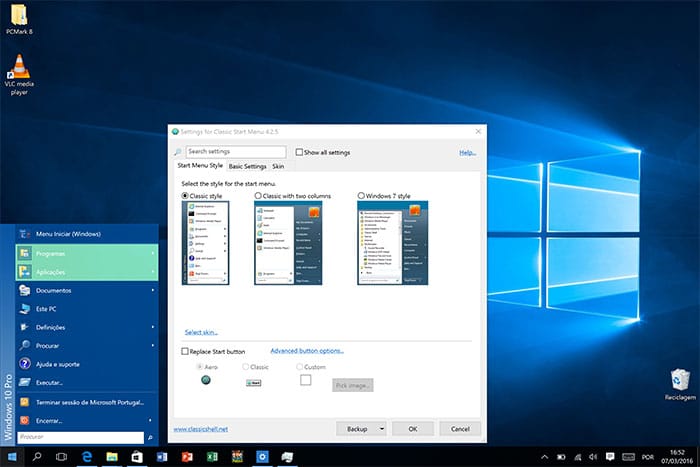Open Action Center notifications icon
The width and height of the screenshot is (700, 467).
(x=610, y=456)
